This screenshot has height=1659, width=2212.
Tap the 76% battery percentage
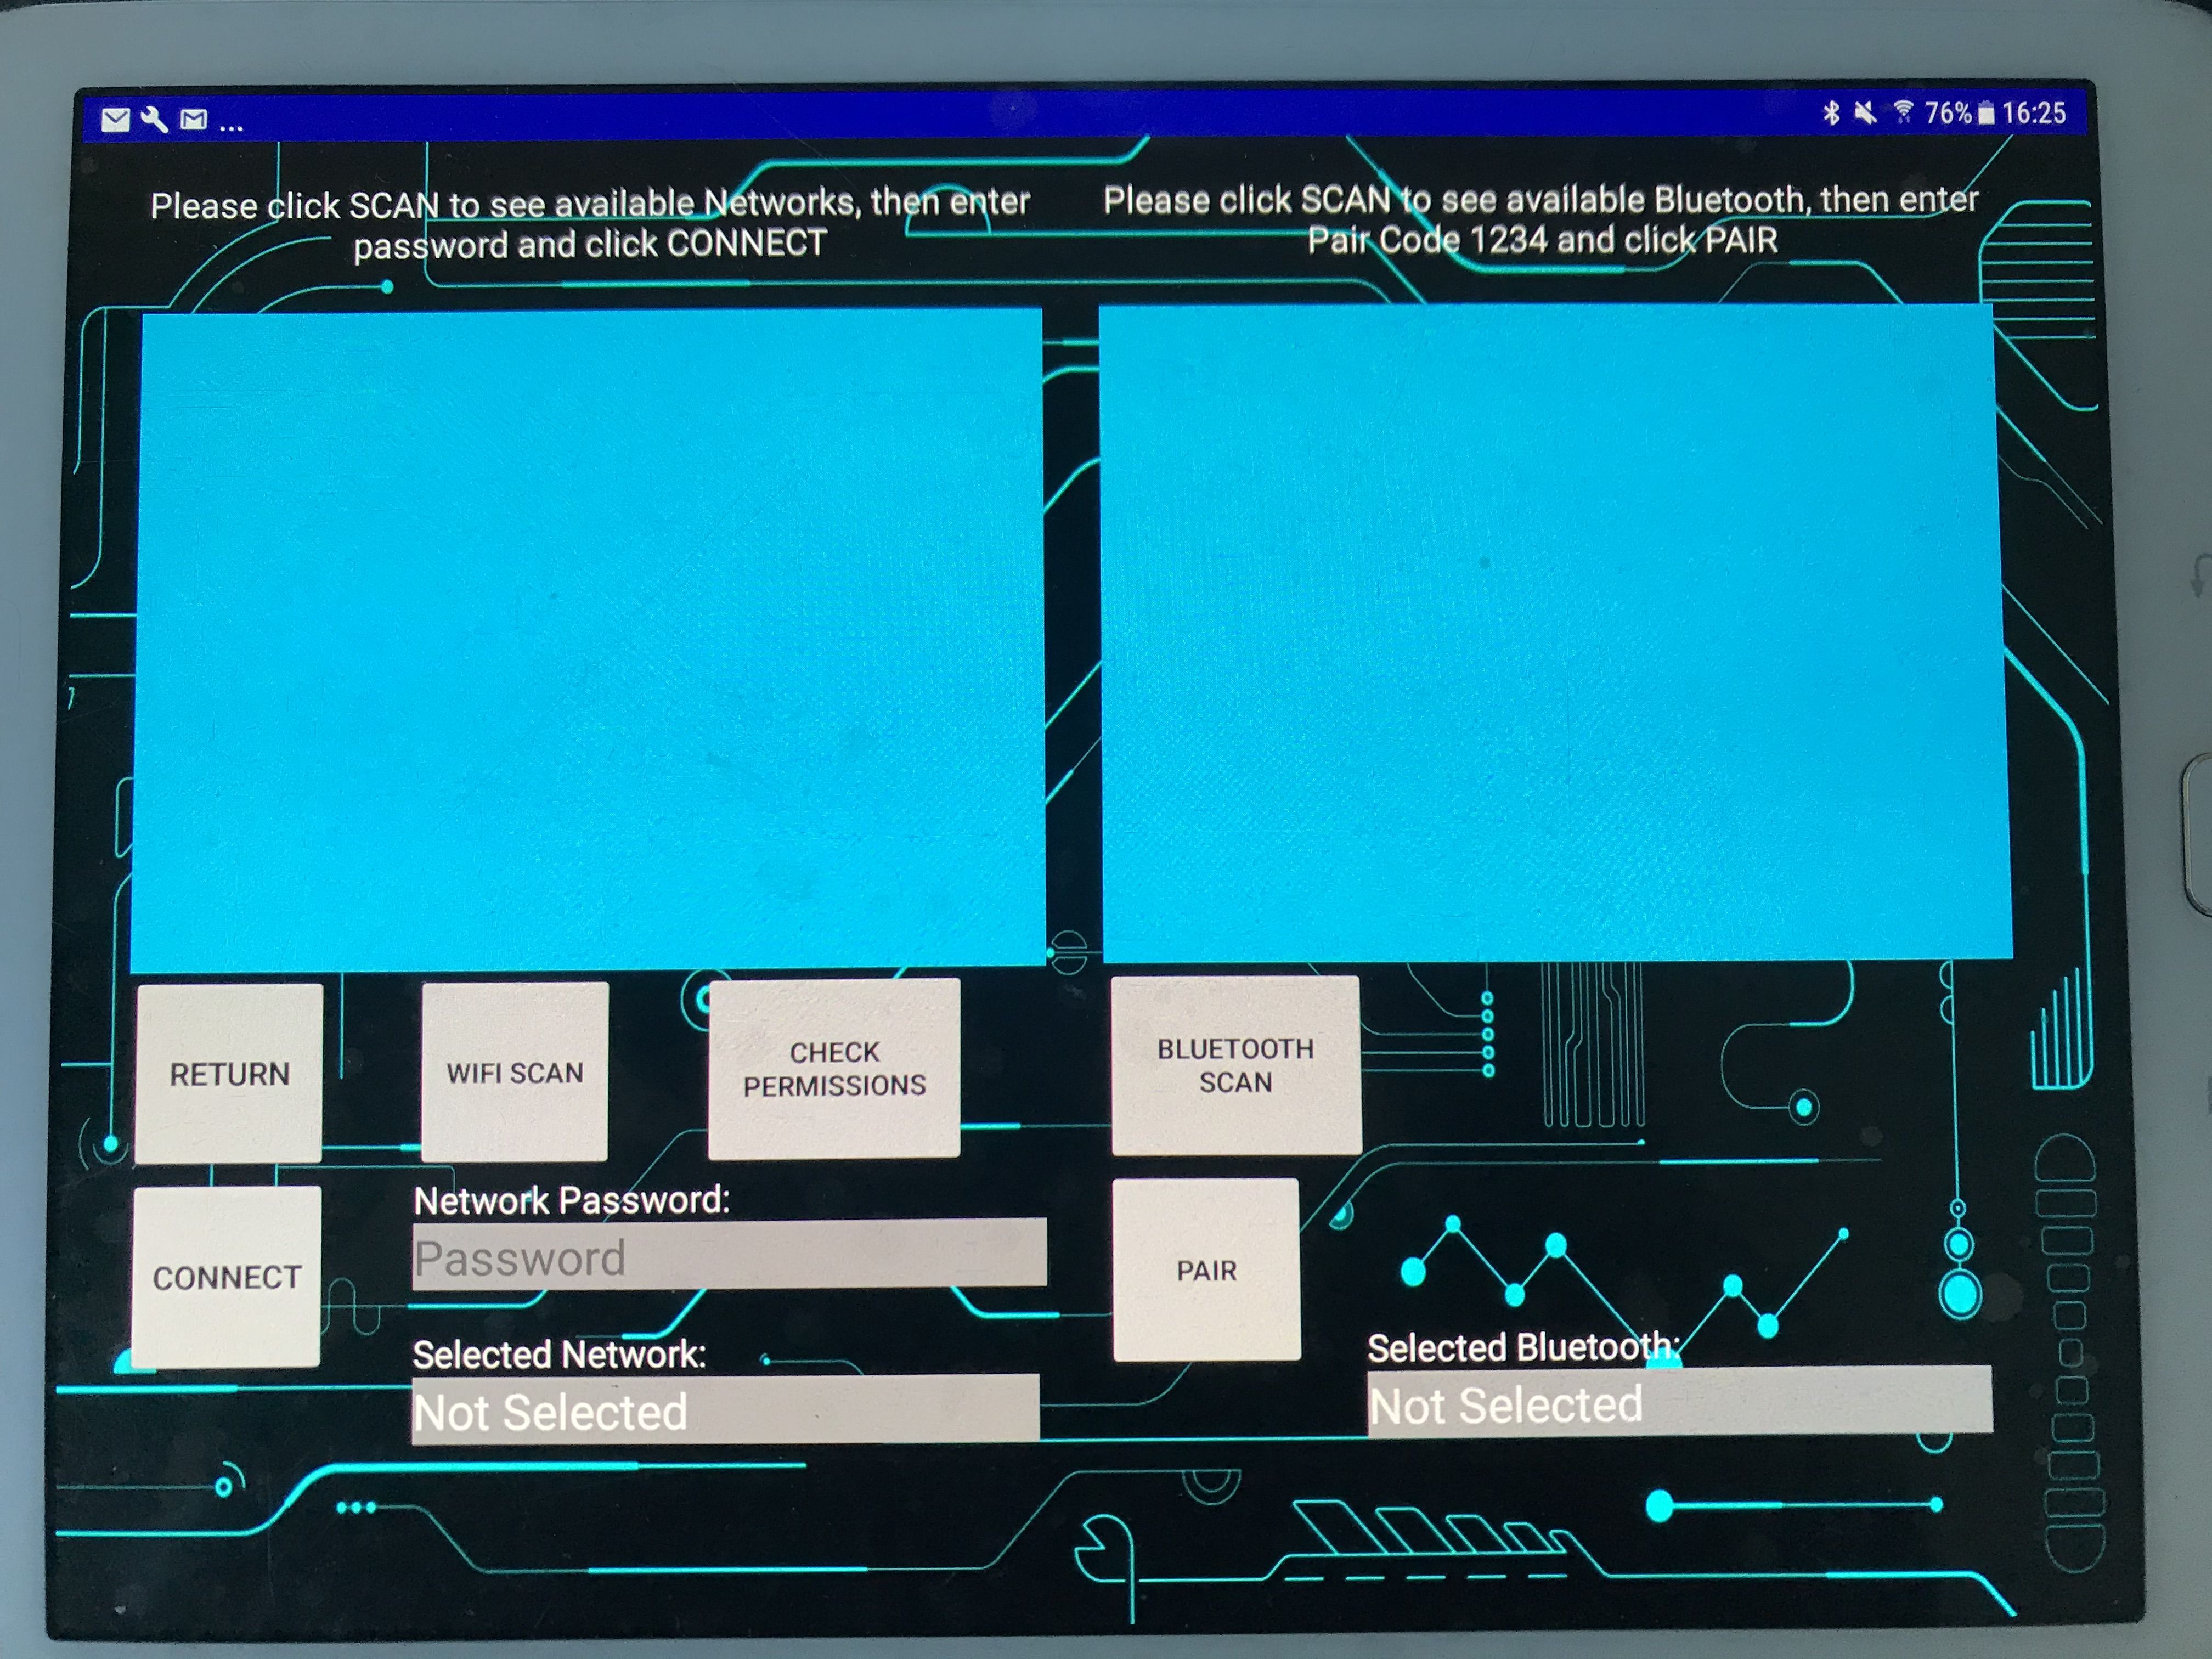point(1948,113)
